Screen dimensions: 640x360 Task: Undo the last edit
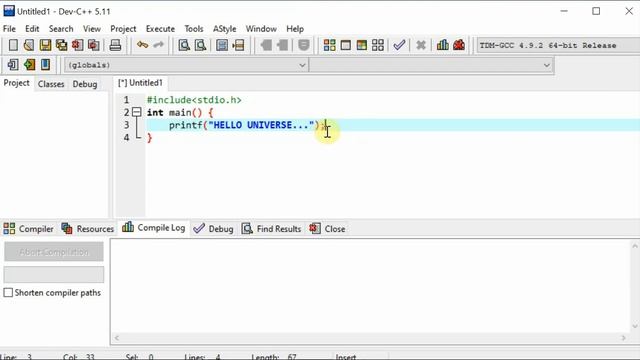(142, 45)
